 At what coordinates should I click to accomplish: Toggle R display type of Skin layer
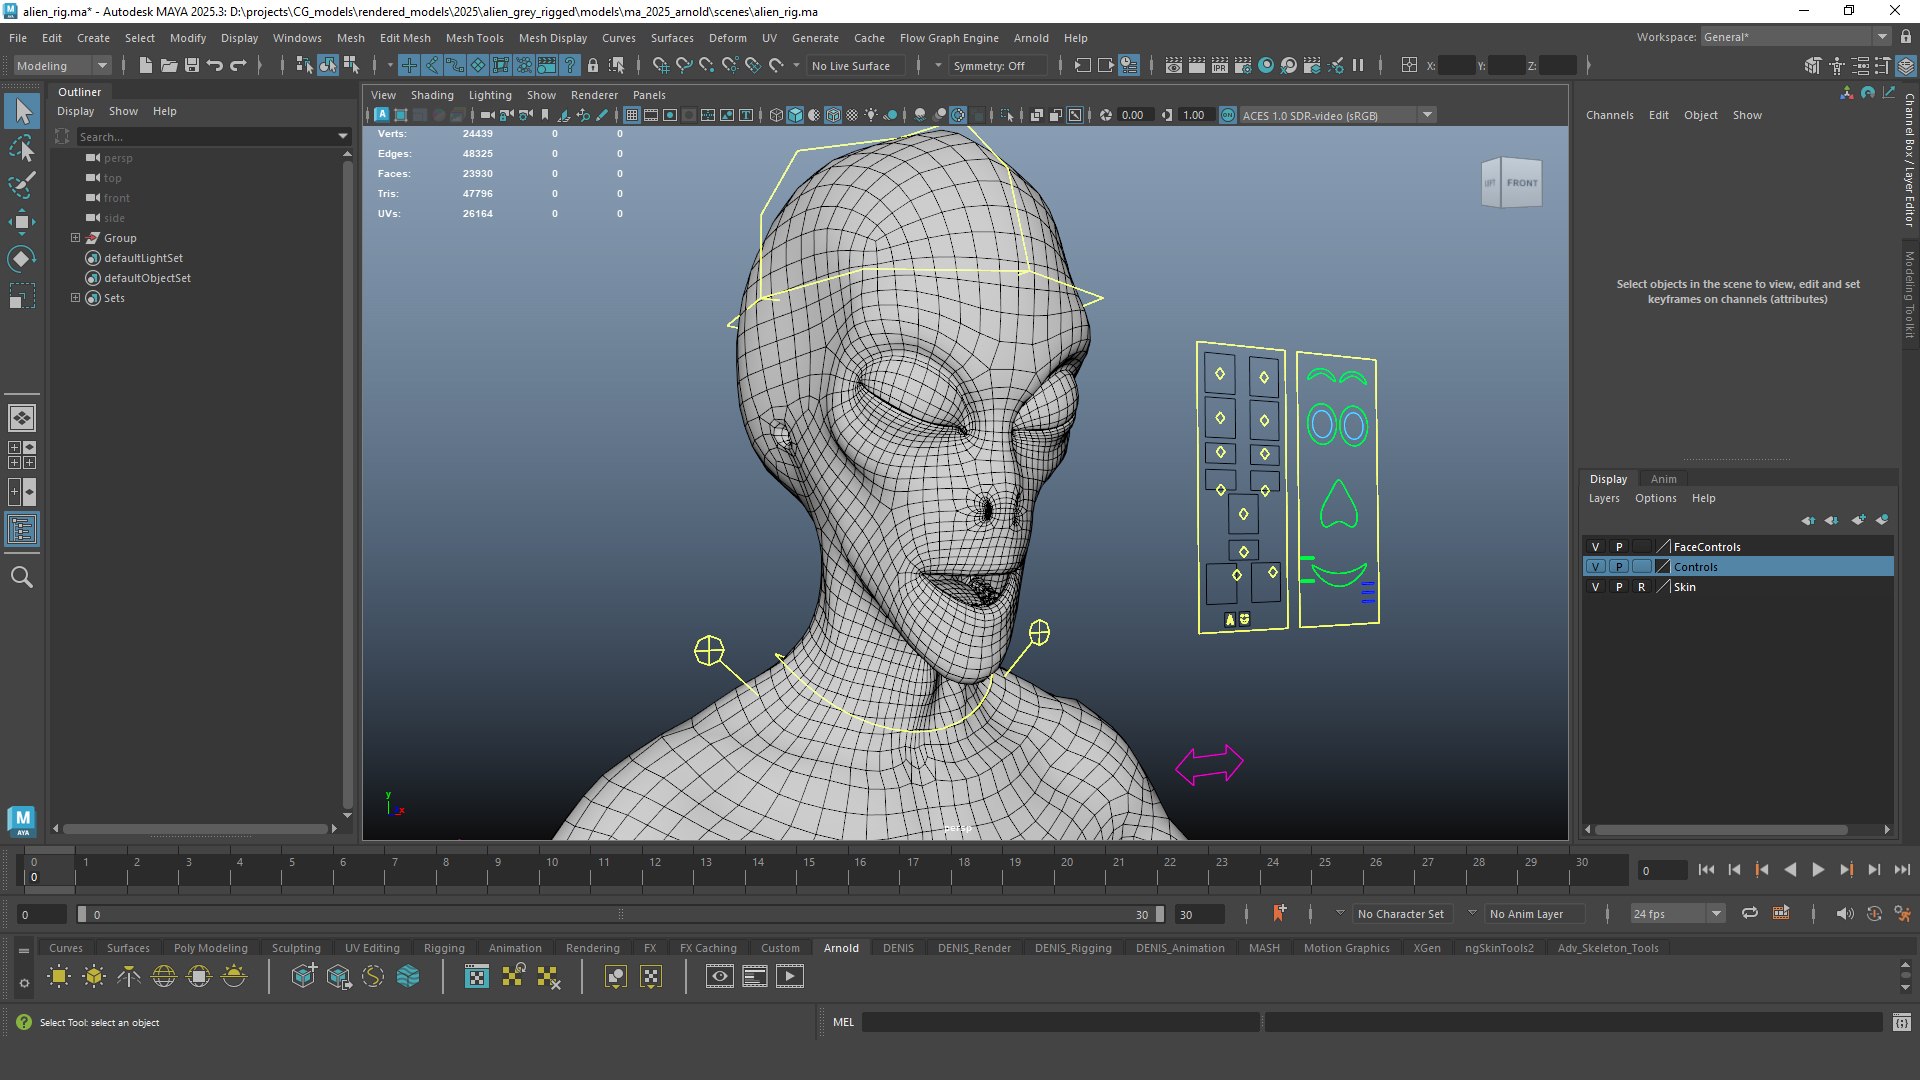coord(1641,587)
